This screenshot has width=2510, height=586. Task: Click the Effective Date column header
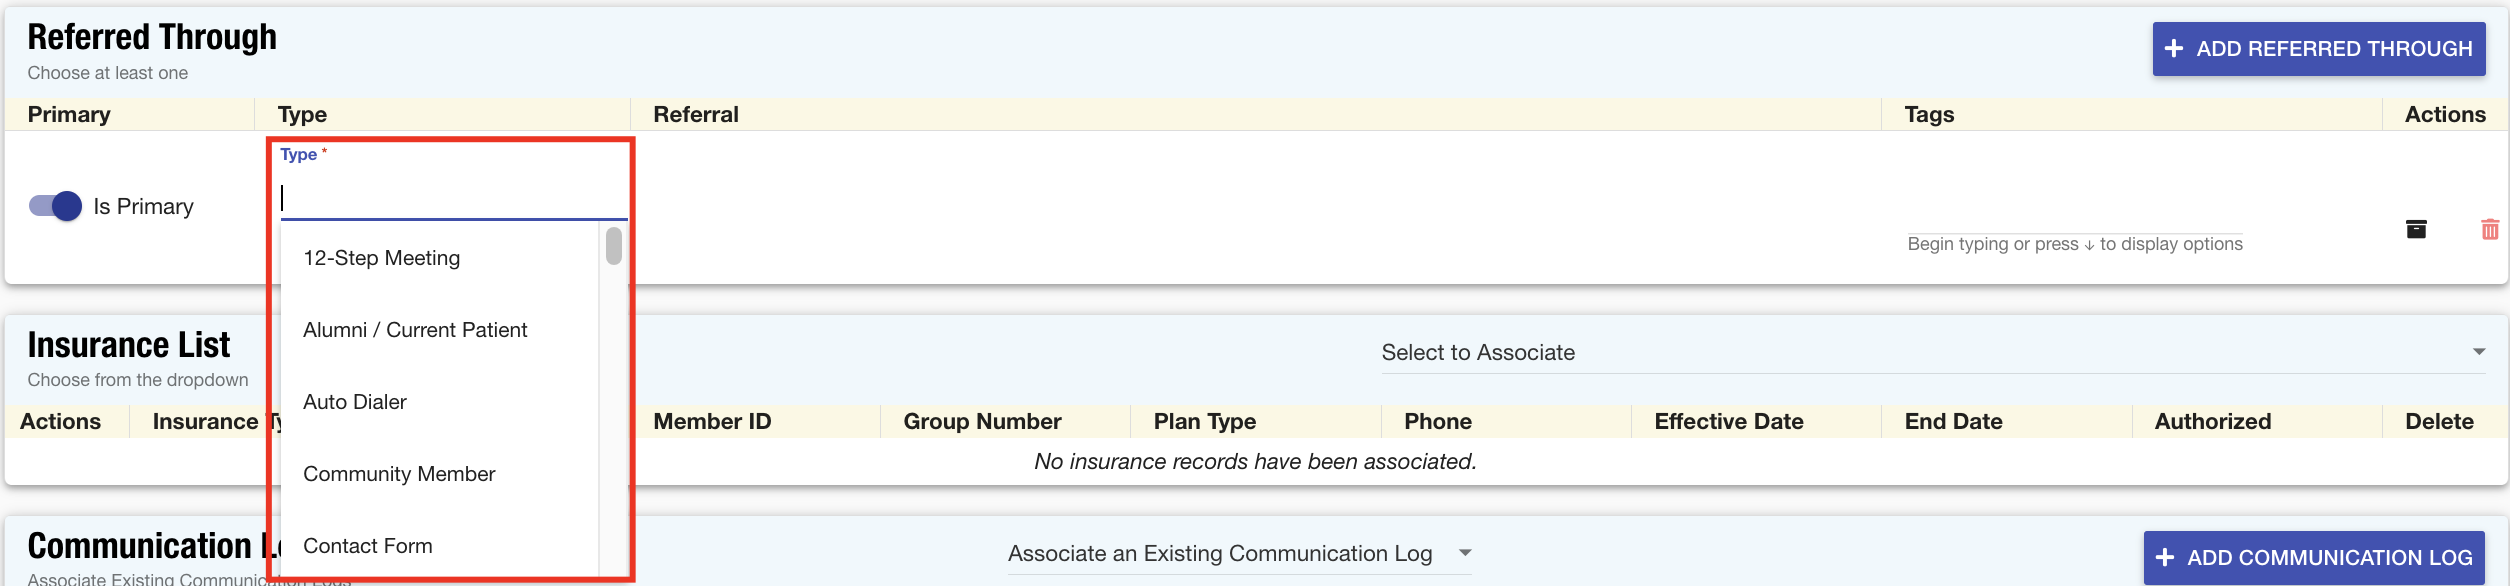[x=1728, y=421]
